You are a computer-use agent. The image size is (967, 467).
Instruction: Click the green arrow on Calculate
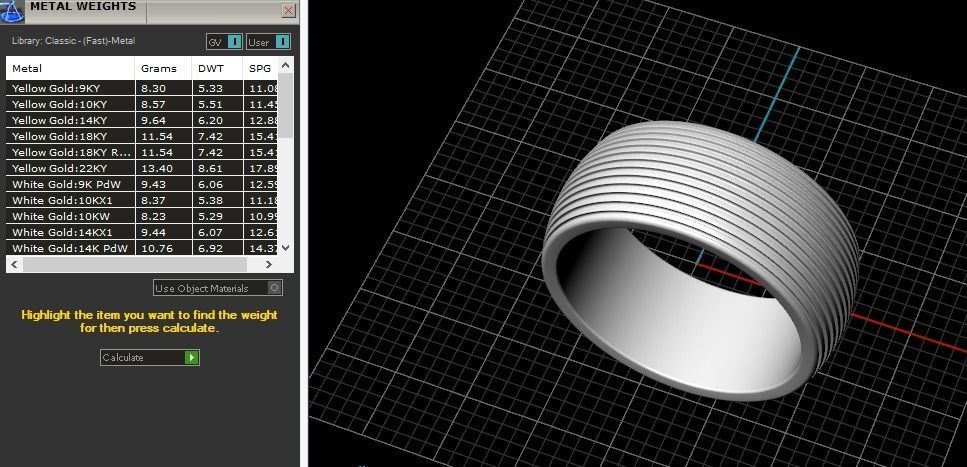[192, 357]
